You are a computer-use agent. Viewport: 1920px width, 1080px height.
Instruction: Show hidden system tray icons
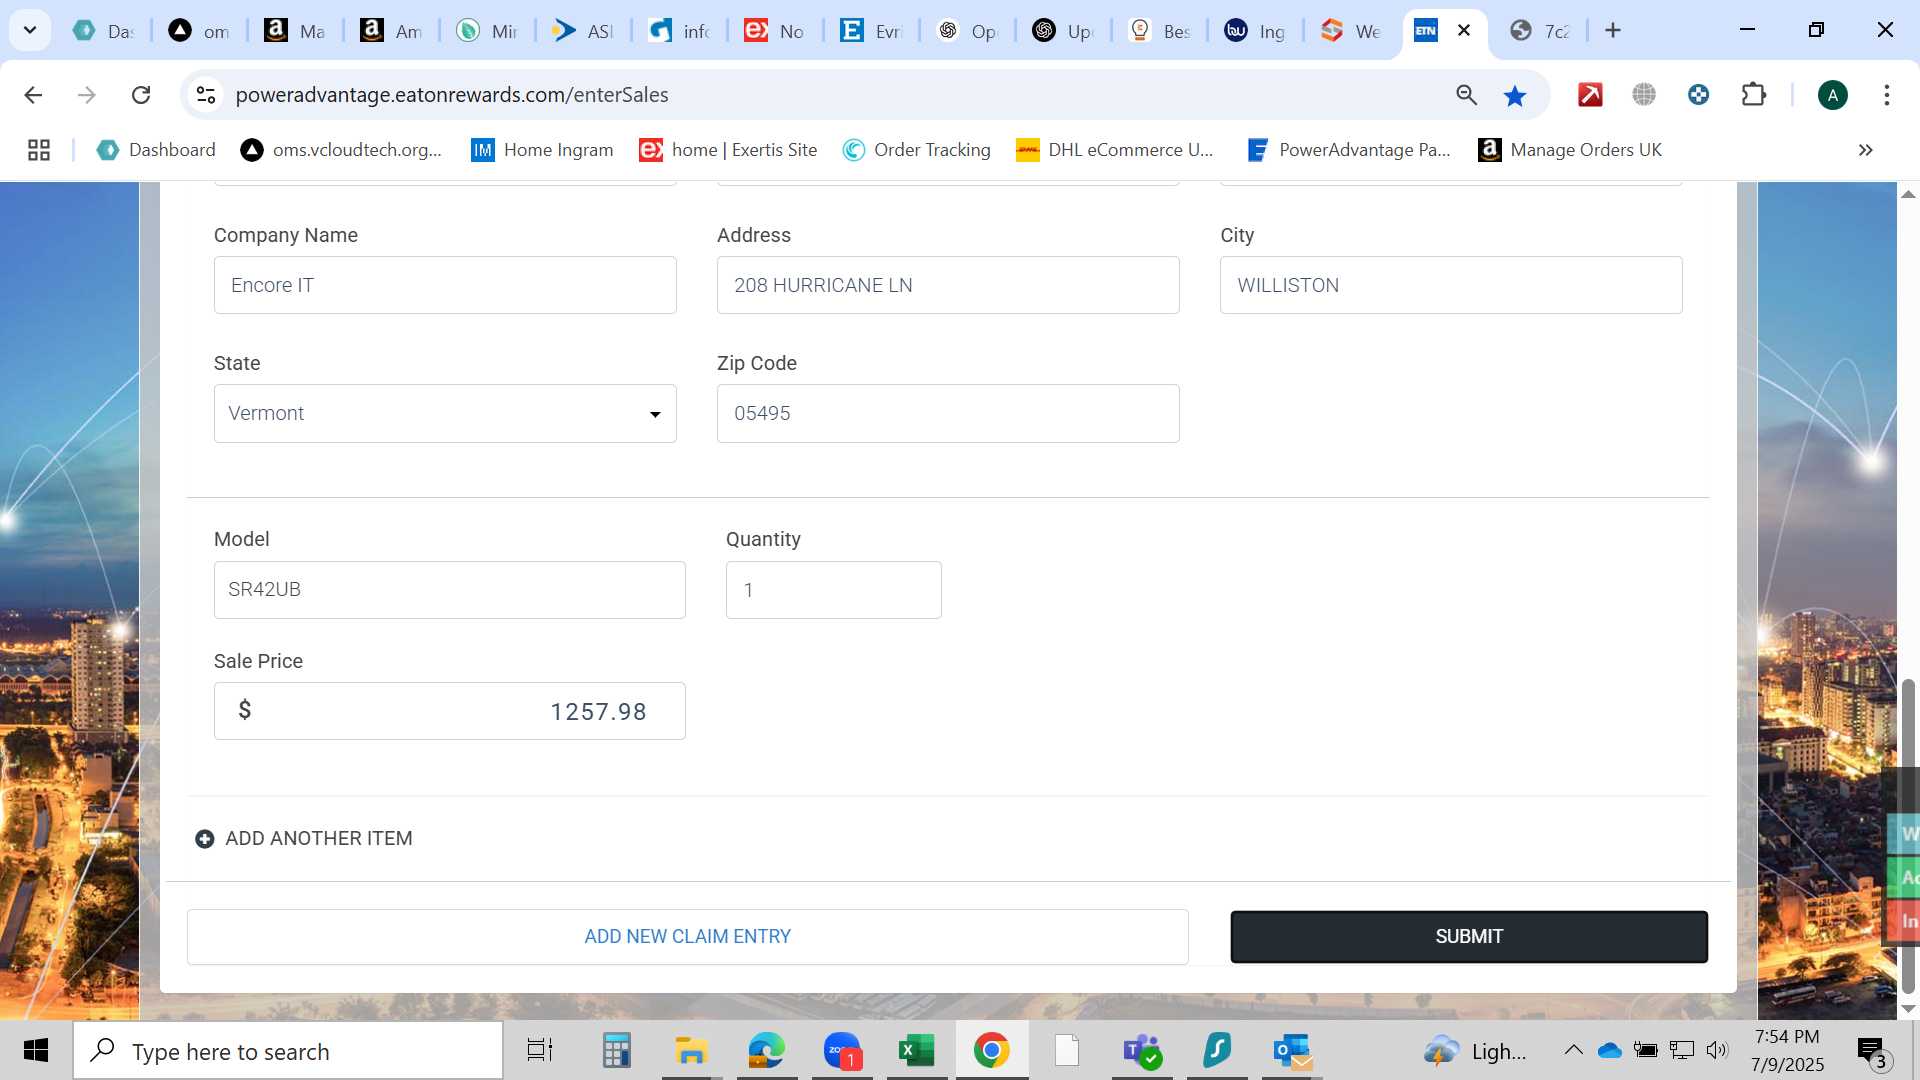click(1573, 1050)
